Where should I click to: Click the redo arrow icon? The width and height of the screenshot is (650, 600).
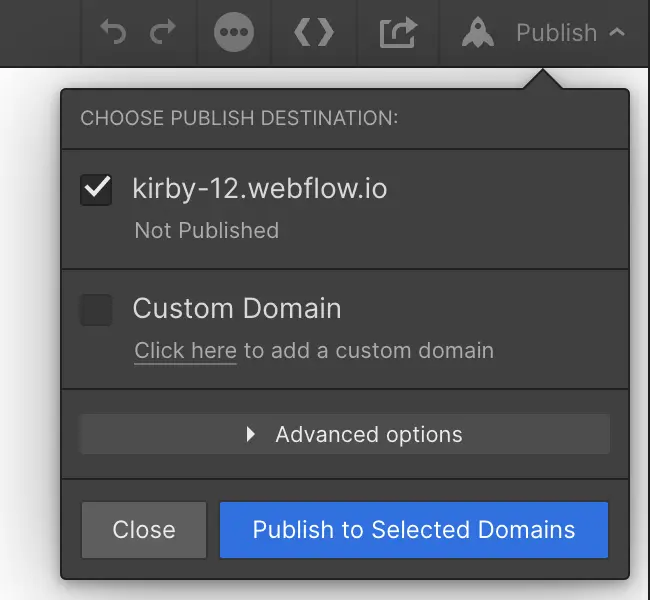[x=162, y=32]
